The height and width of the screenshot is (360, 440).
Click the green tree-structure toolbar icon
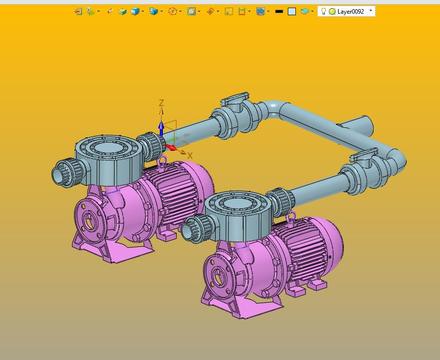pyautogui.click(x=90, y=12)
